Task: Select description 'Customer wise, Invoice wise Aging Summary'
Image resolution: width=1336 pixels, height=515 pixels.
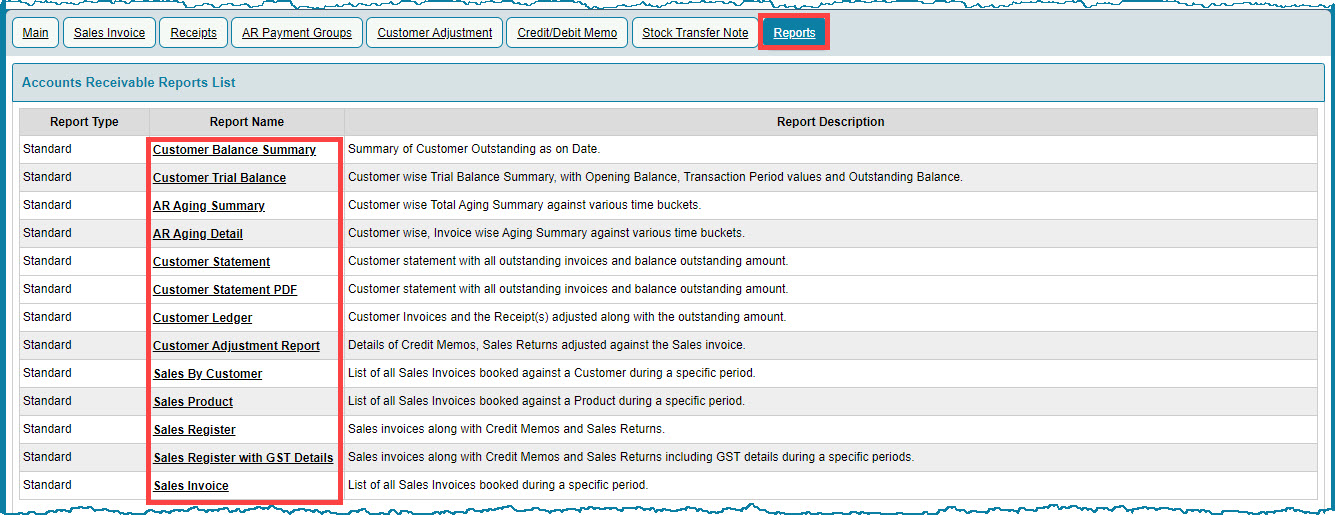Action: tap(546, 233)
